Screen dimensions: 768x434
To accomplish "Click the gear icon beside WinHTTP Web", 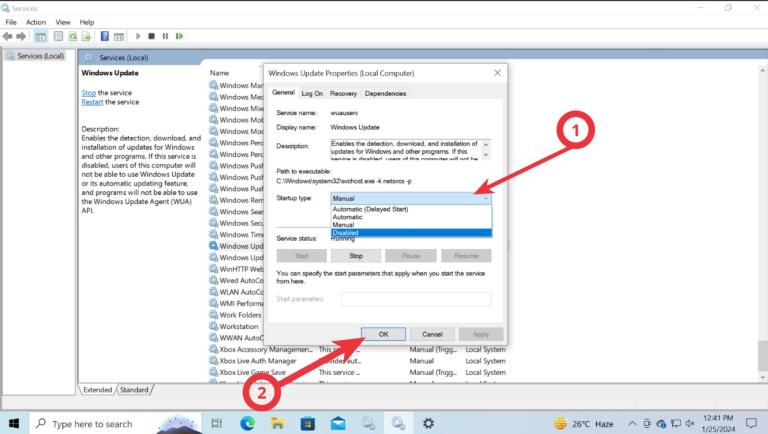I will point(214,269).
